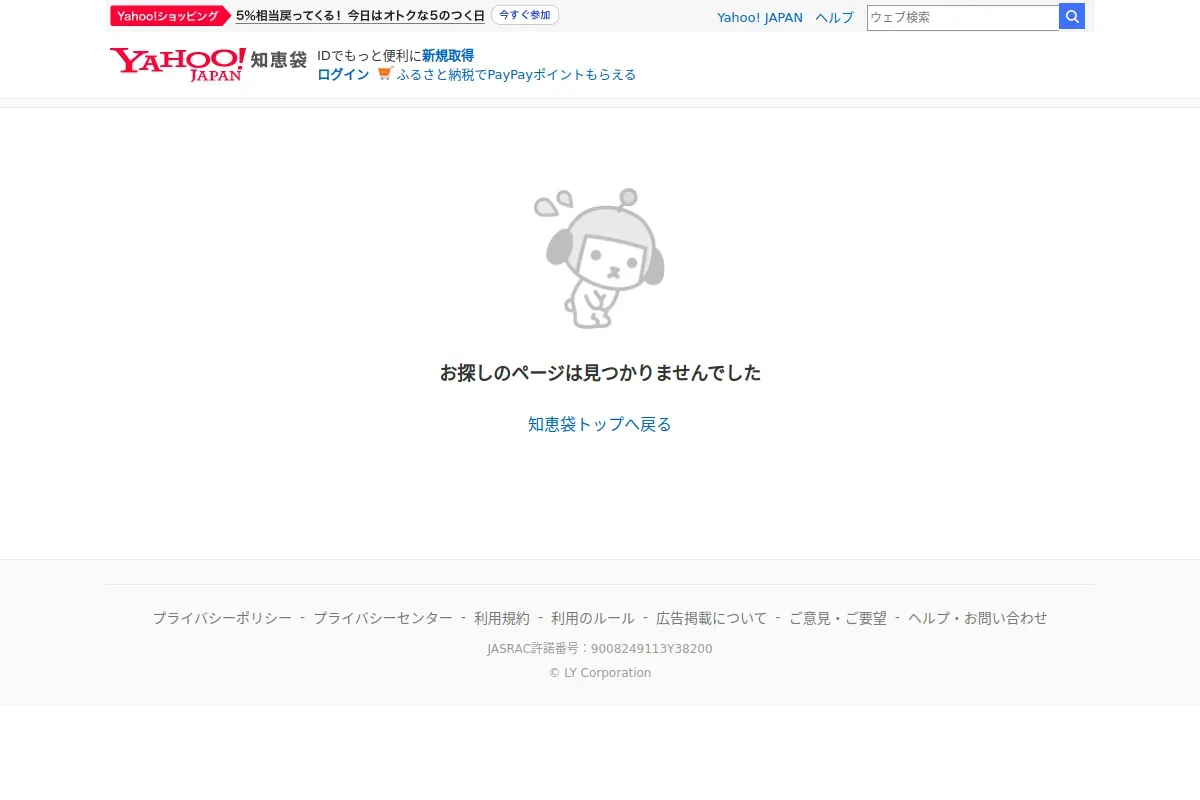Click the Yahoo!ショッピング red badge
Image resolution: width=1200 pixels, height=800 pixels.
170,16
